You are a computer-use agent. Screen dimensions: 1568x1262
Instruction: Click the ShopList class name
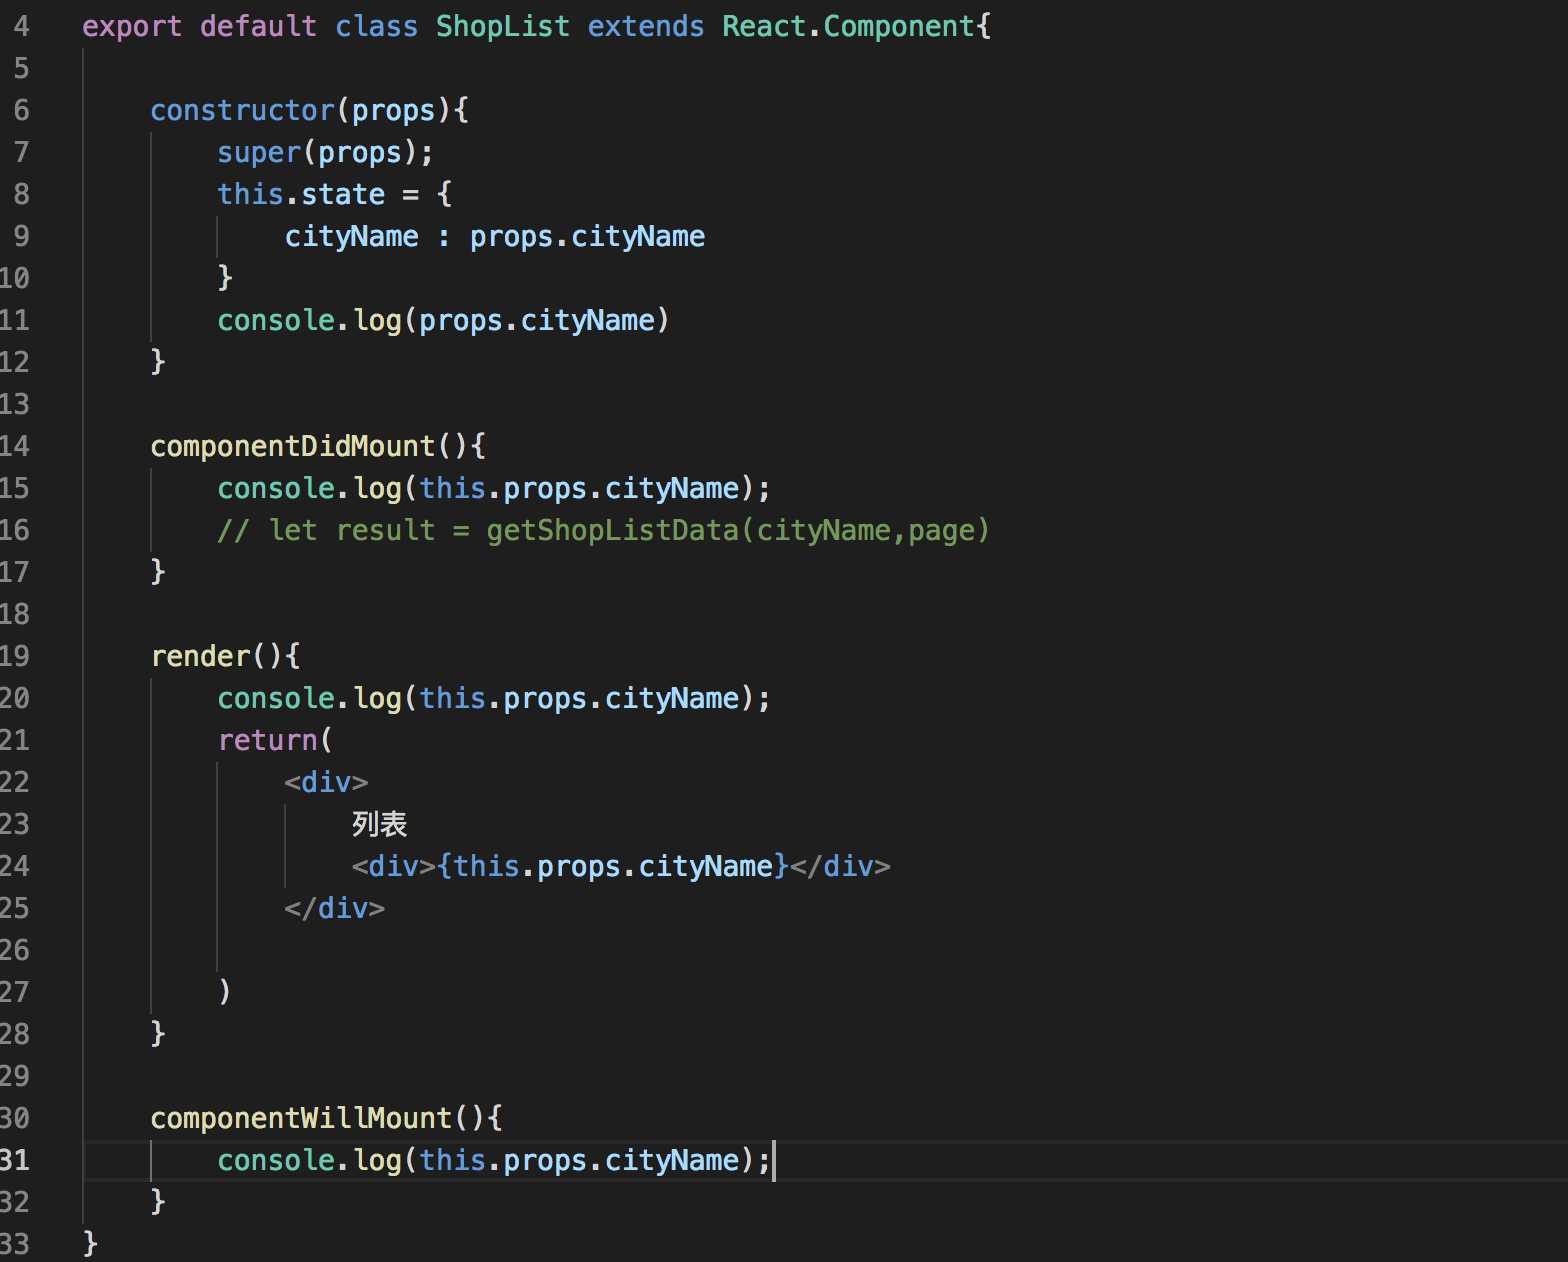(502, 26)
